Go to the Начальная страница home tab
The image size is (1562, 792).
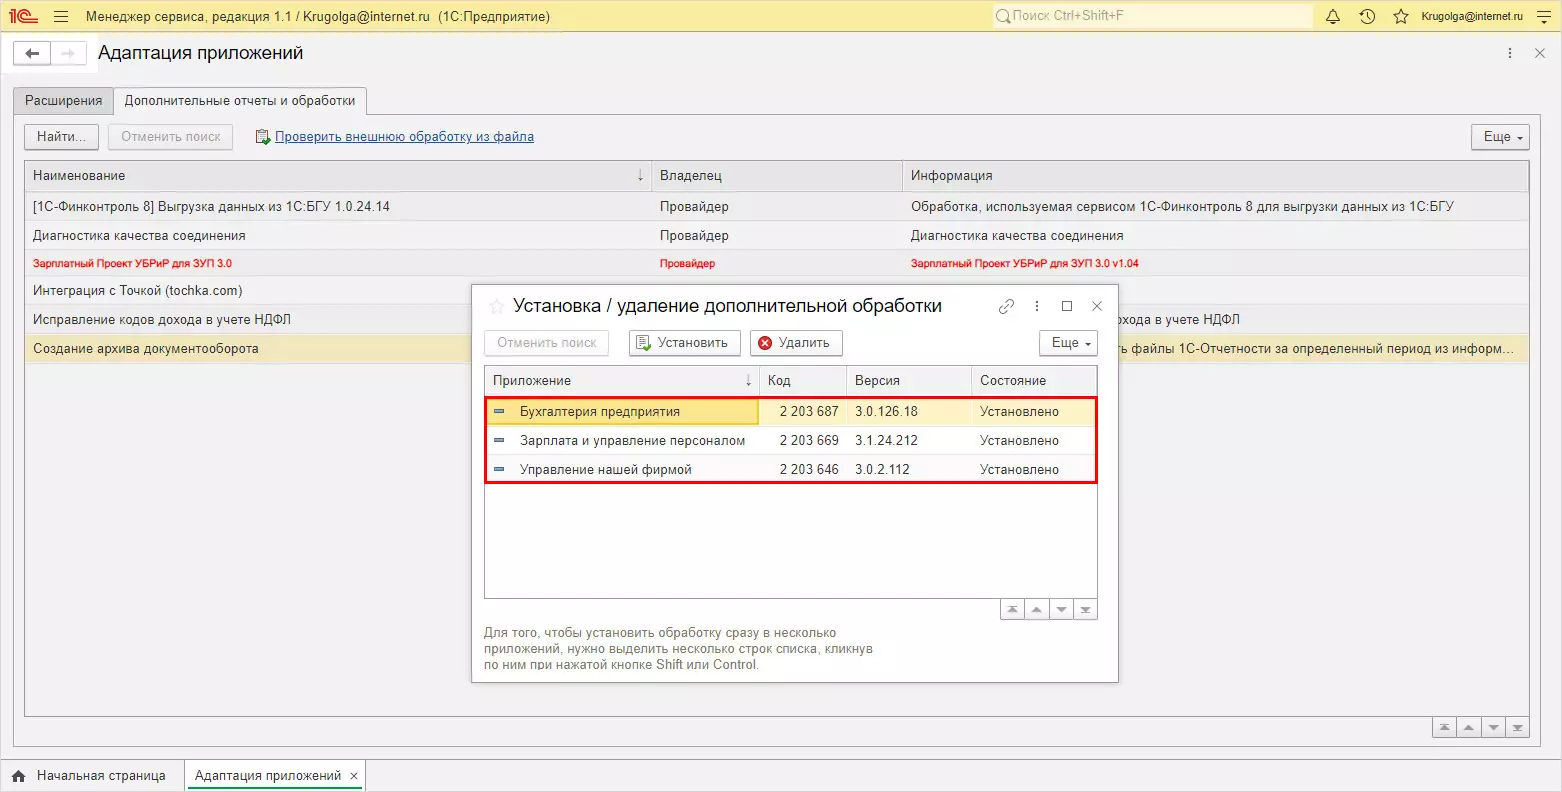click(90, 776)
